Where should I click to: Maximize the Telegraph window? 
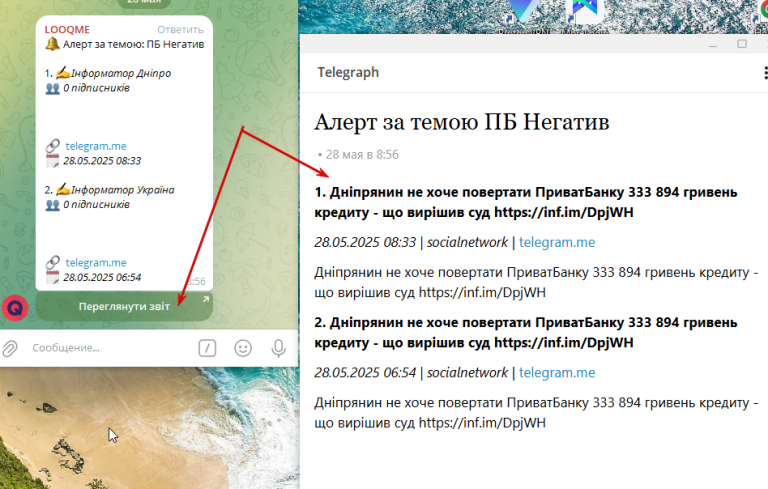click(742, 44)
